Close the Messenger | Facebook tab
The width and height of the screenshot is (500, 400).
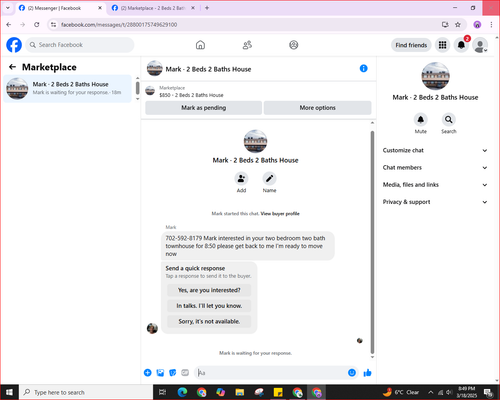(x=100, y=8)
